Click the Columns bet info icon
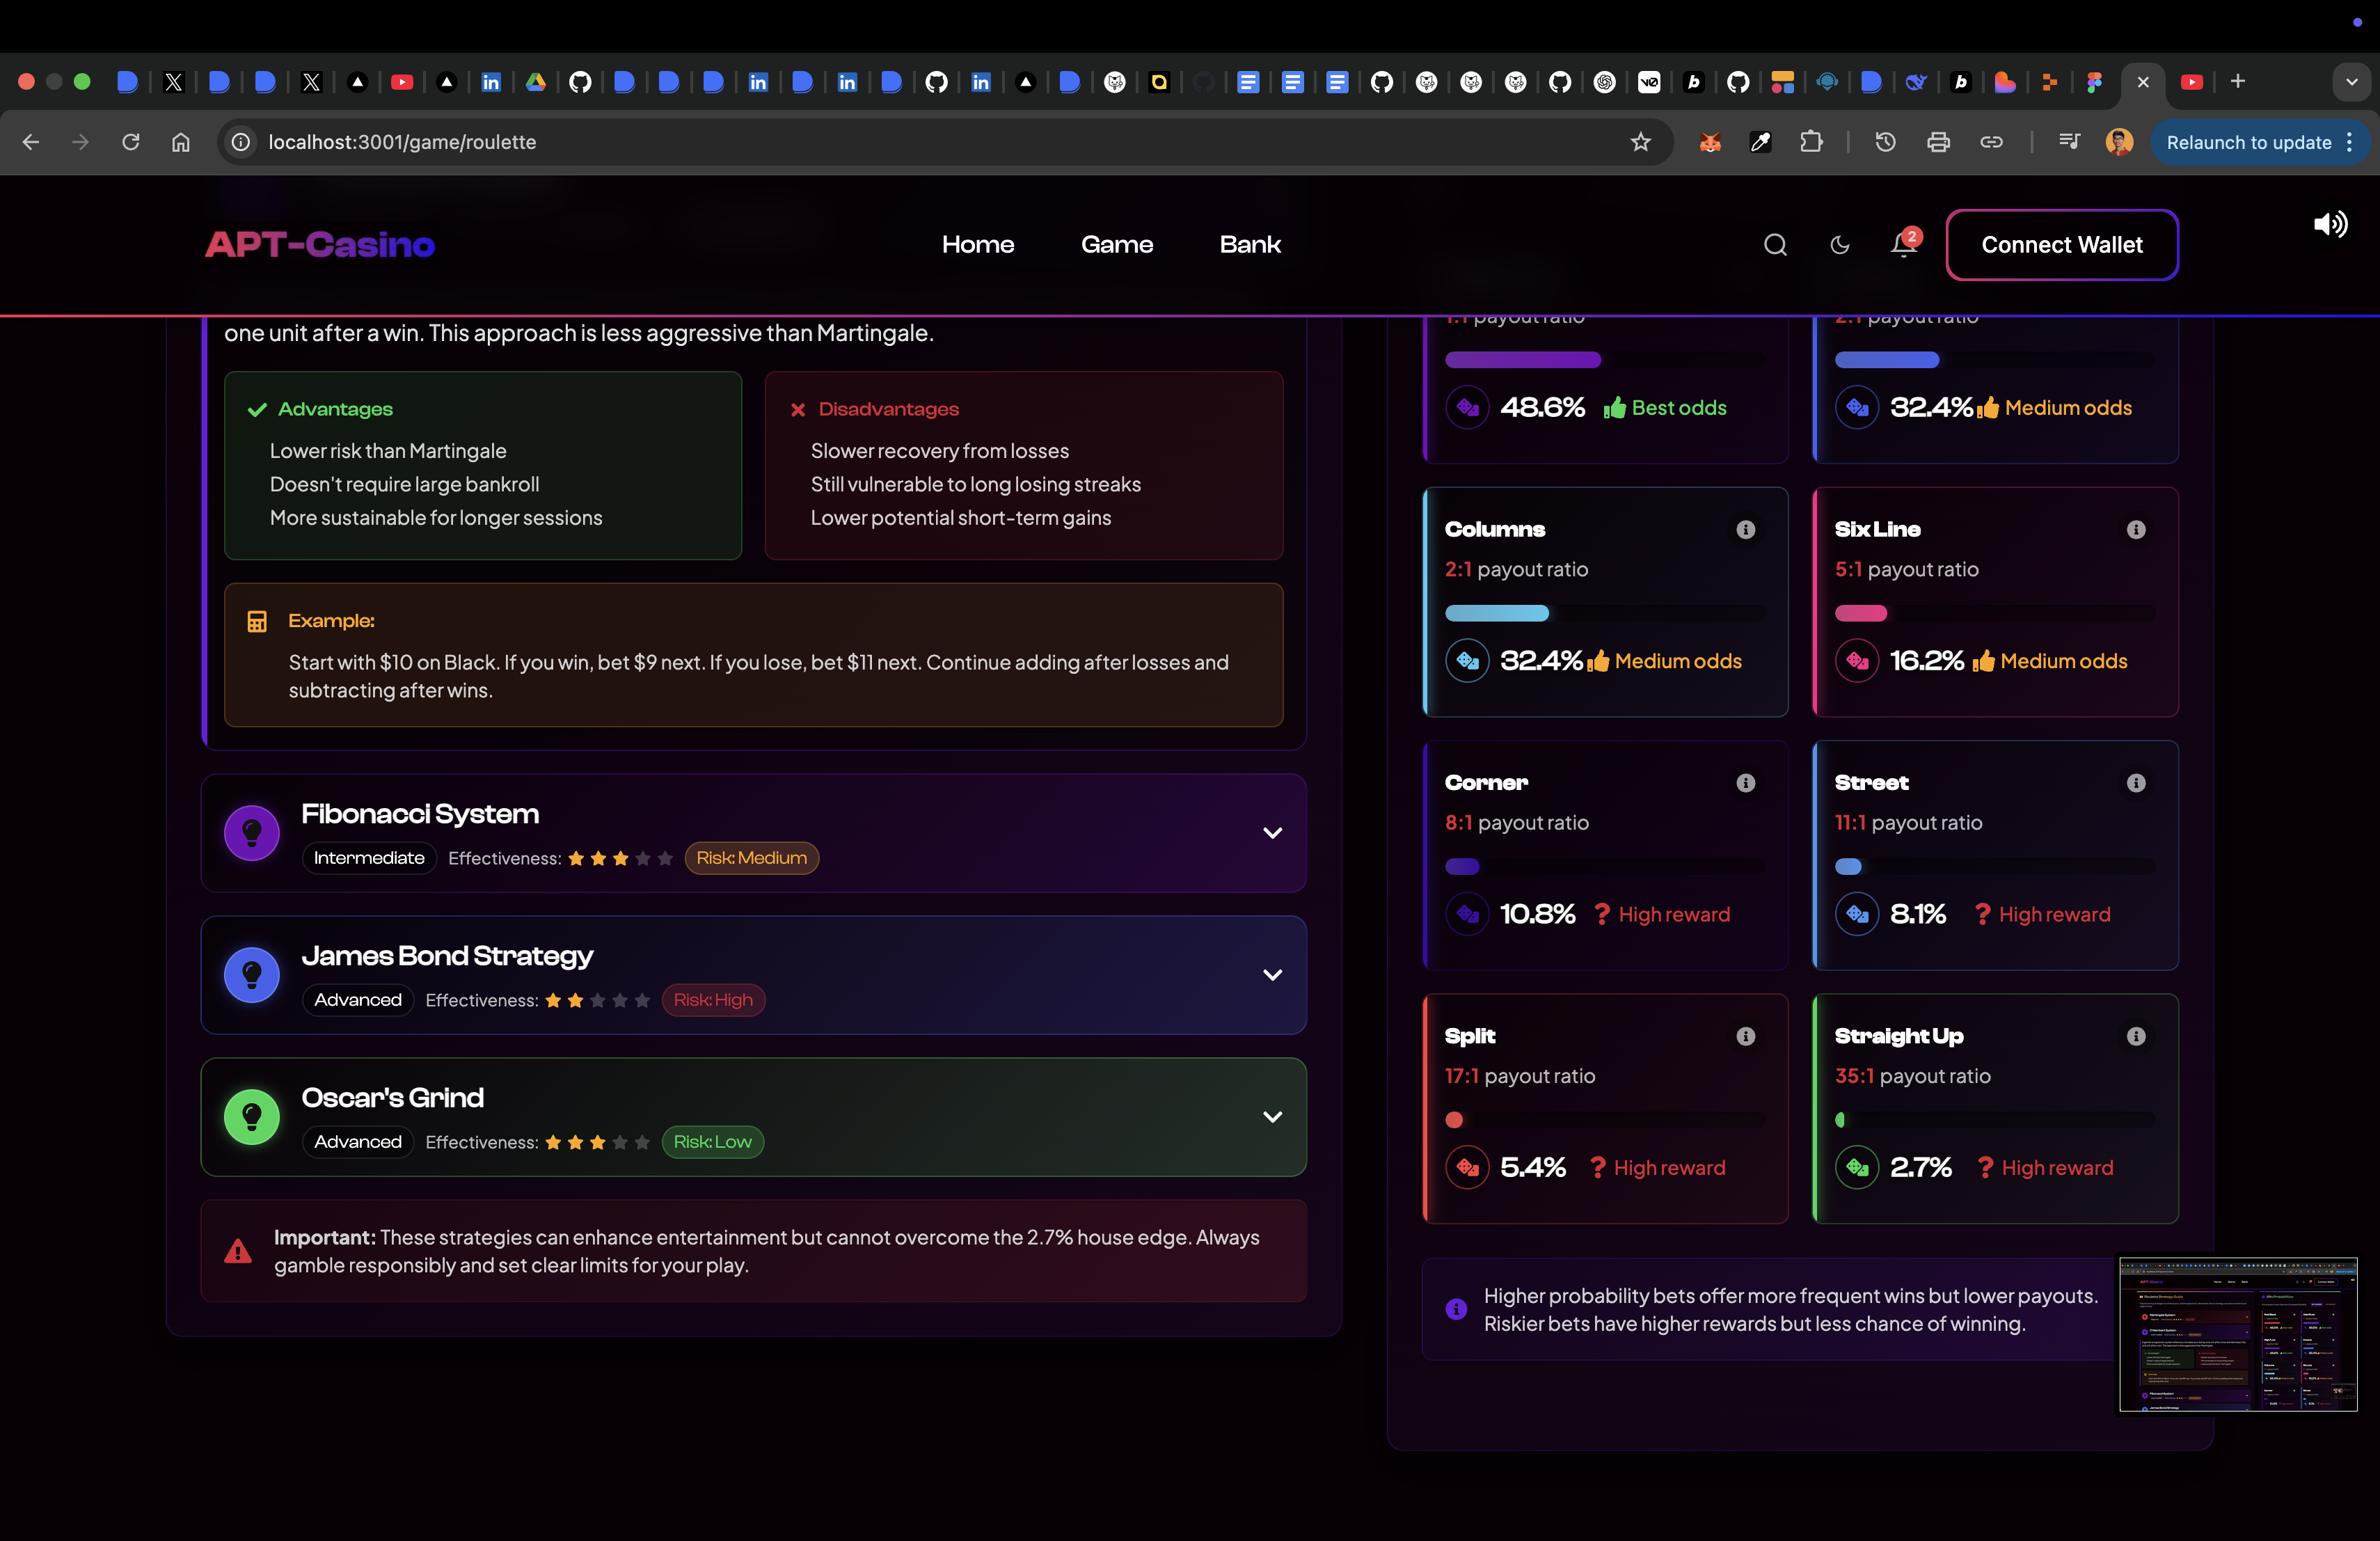Screen dimensions: 2380x1541 click(1746, 530)
